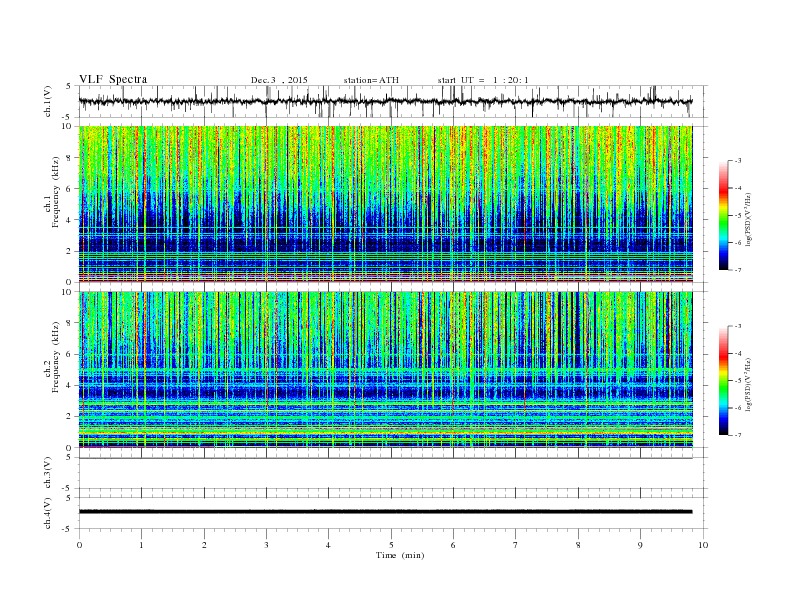
Task: Select the "Dec.3 , 2015" date label
Action: tap(279, 80)
